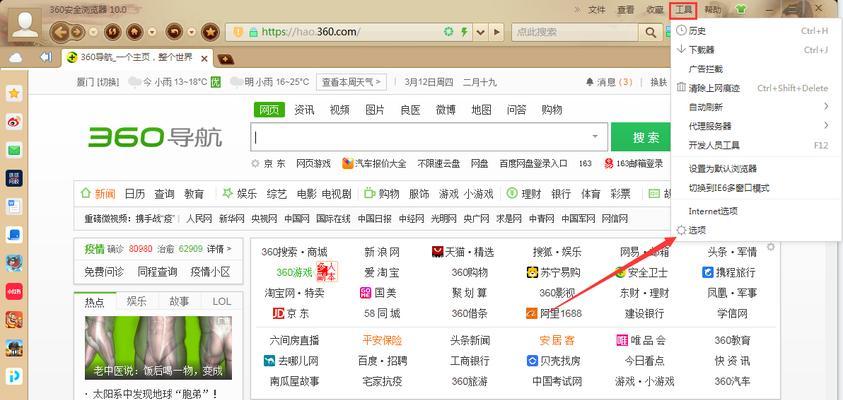Viewport: 843px width, 400px height.
Task: Click the restore closed tab undo icon
Action: pos(174,32)
